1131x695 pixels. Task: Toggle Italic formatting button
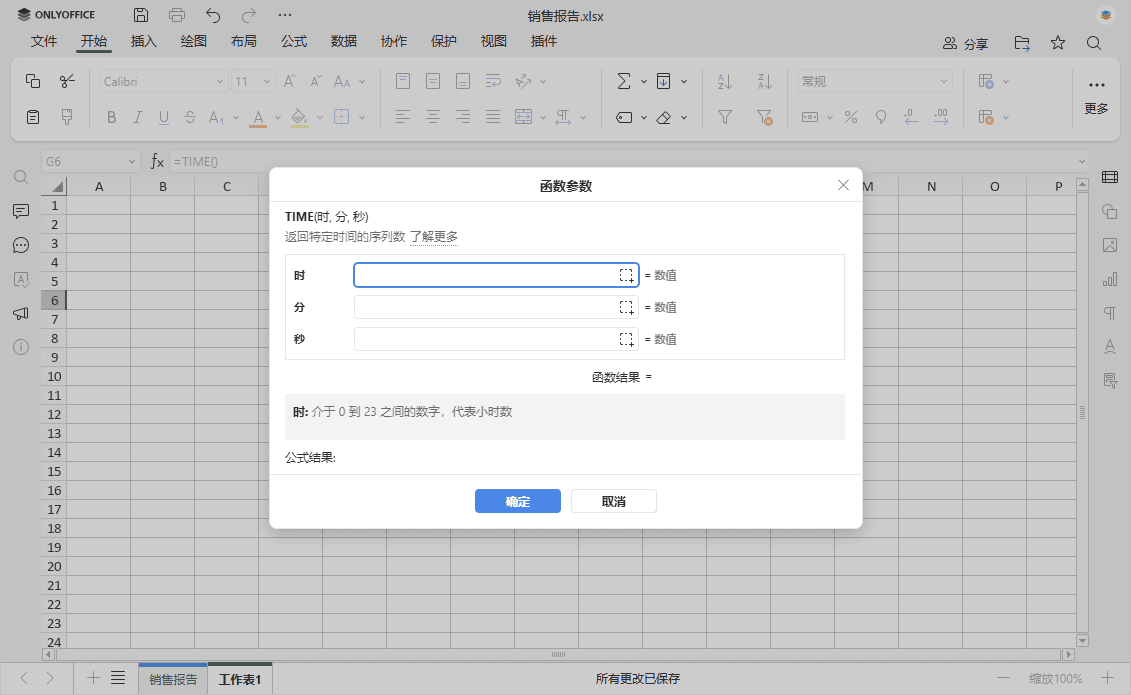coord(138,117)
